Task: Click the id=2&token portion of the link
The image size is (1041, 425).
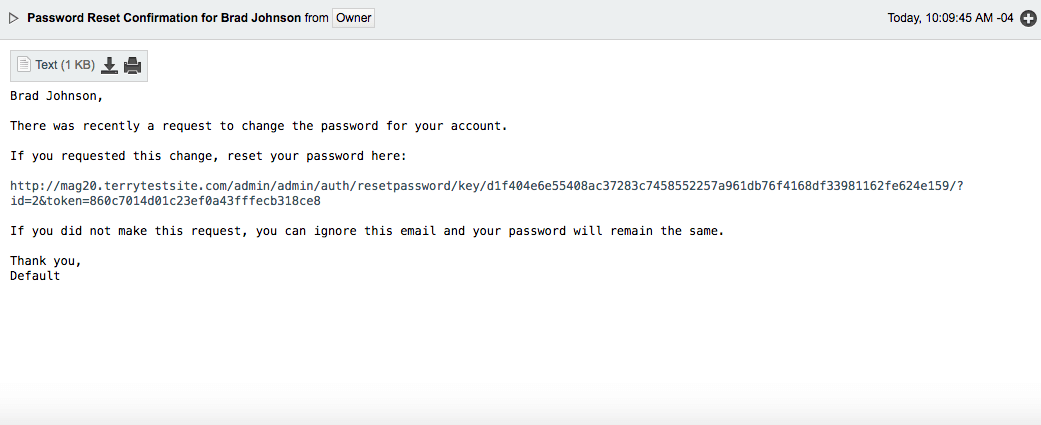Action: click(165, 201)
